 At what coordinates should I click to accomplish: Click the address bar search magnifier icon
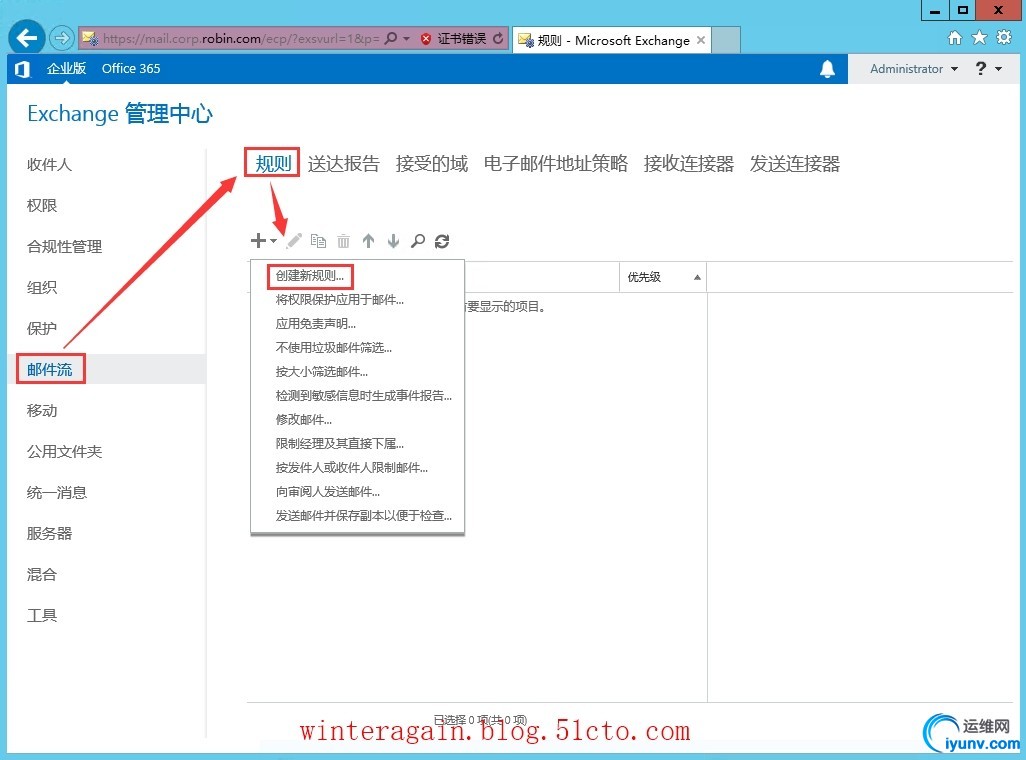point(391,39)
